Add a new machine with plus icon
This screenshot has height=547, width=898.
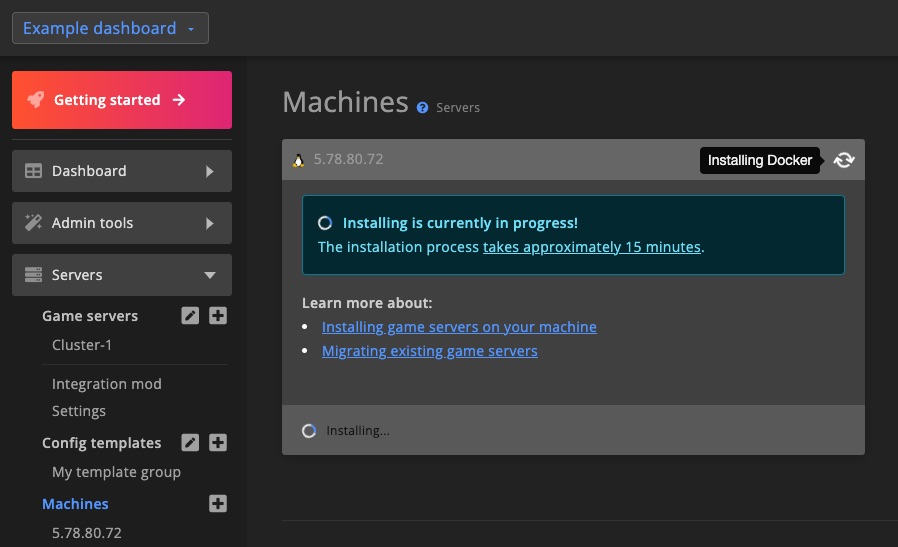point(218,503)
